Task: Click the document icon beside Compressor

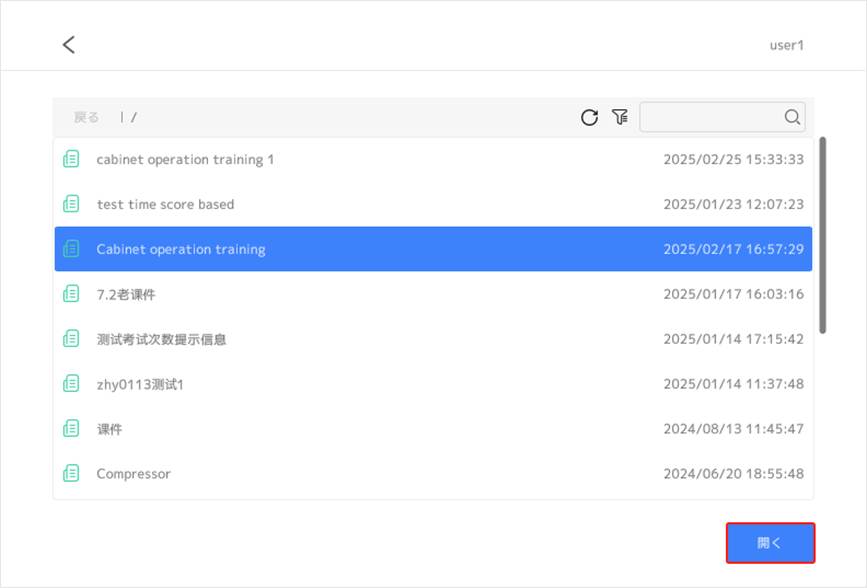Action: click(x=71, y=473)
